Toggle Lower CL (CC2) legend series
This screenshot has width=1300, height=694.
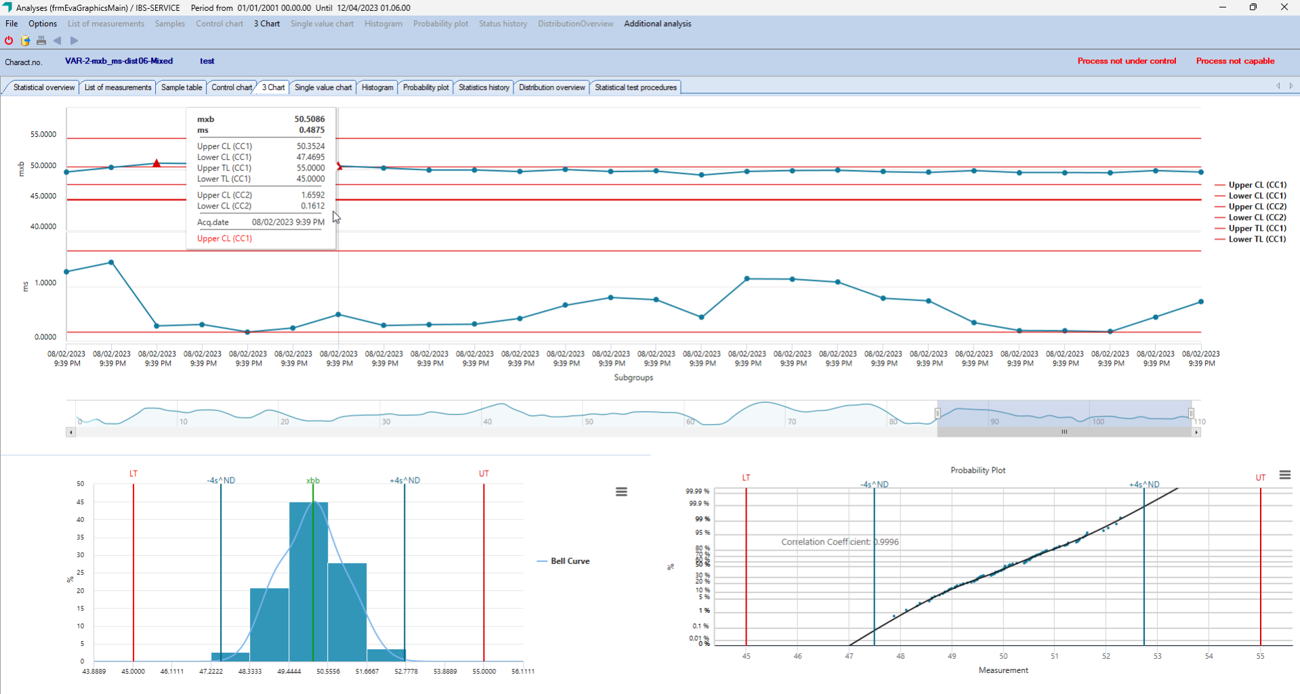tap(1256, 217)
